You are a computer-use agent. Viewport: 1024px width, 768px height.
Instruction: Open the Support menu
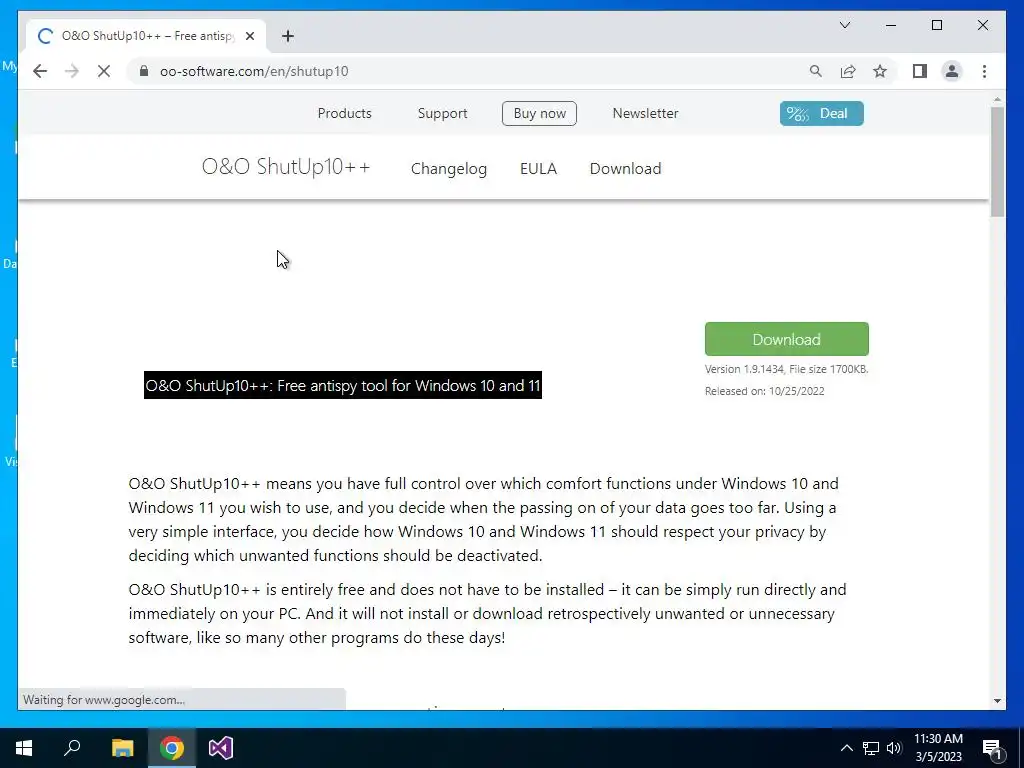pos(442,113)
